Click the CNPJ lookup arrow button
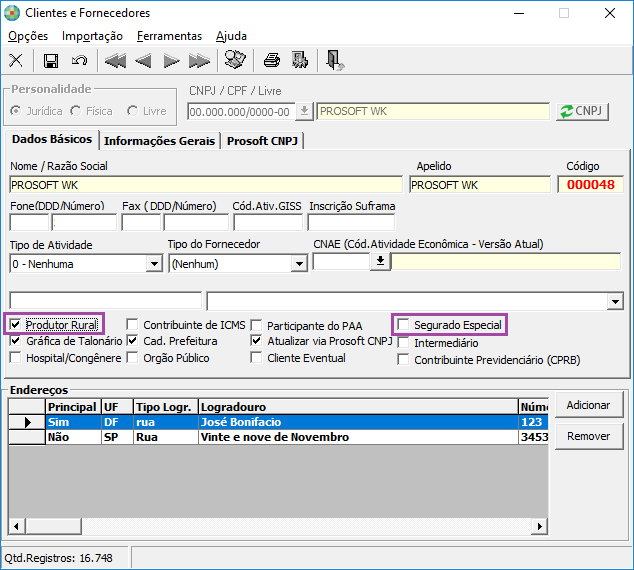The image size is (634, 570). pos(304,111)
